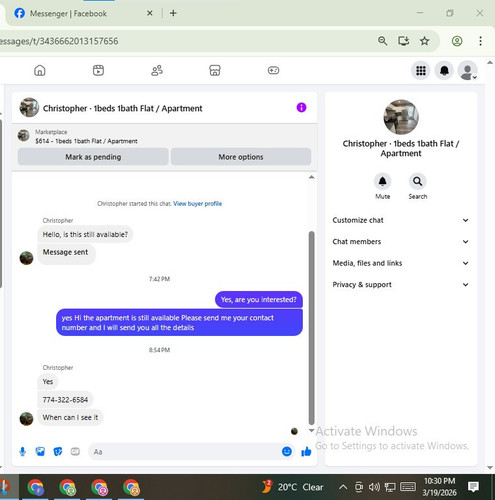The width and height of the screenshot is (495, 500).
Task: Click the weather 20°C Clear widget
Action: (x=293, y=487)
